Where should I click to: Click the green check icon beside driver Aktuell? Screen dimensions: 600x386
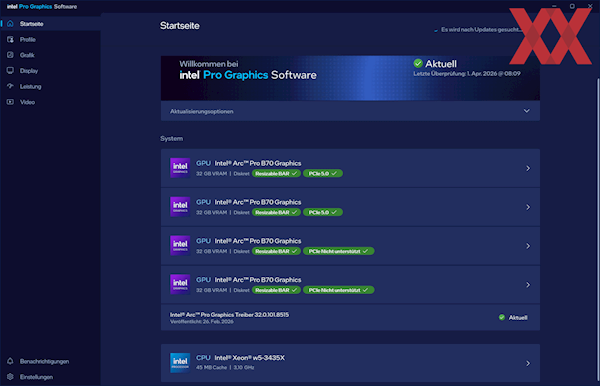[502, 317]
